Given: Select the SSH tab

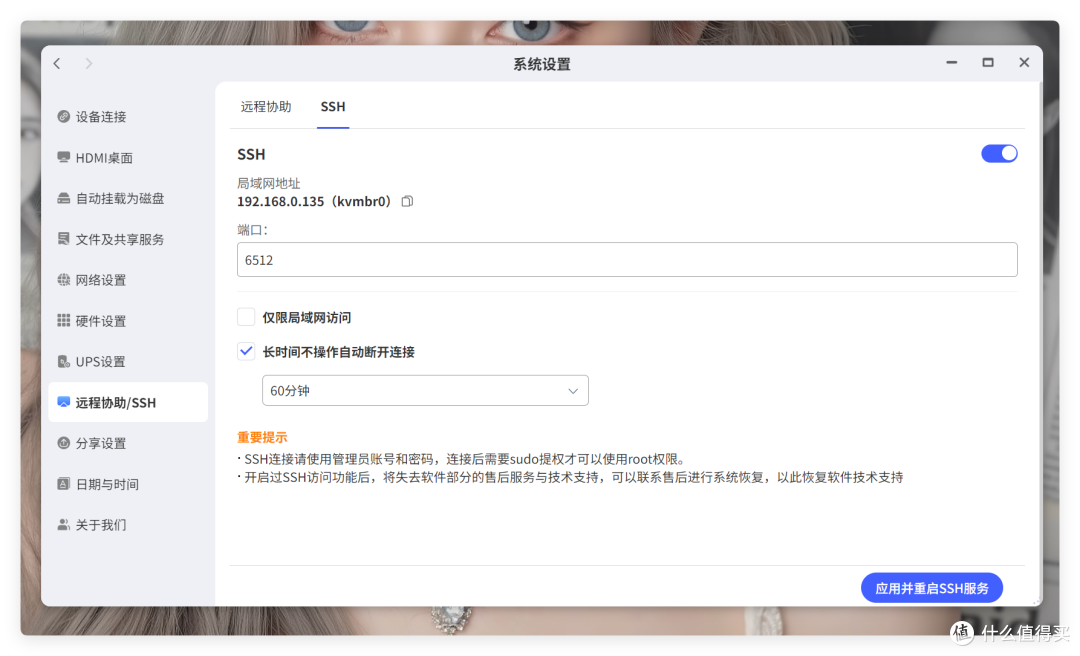Looking at the screenshot, I should [333, 107].
